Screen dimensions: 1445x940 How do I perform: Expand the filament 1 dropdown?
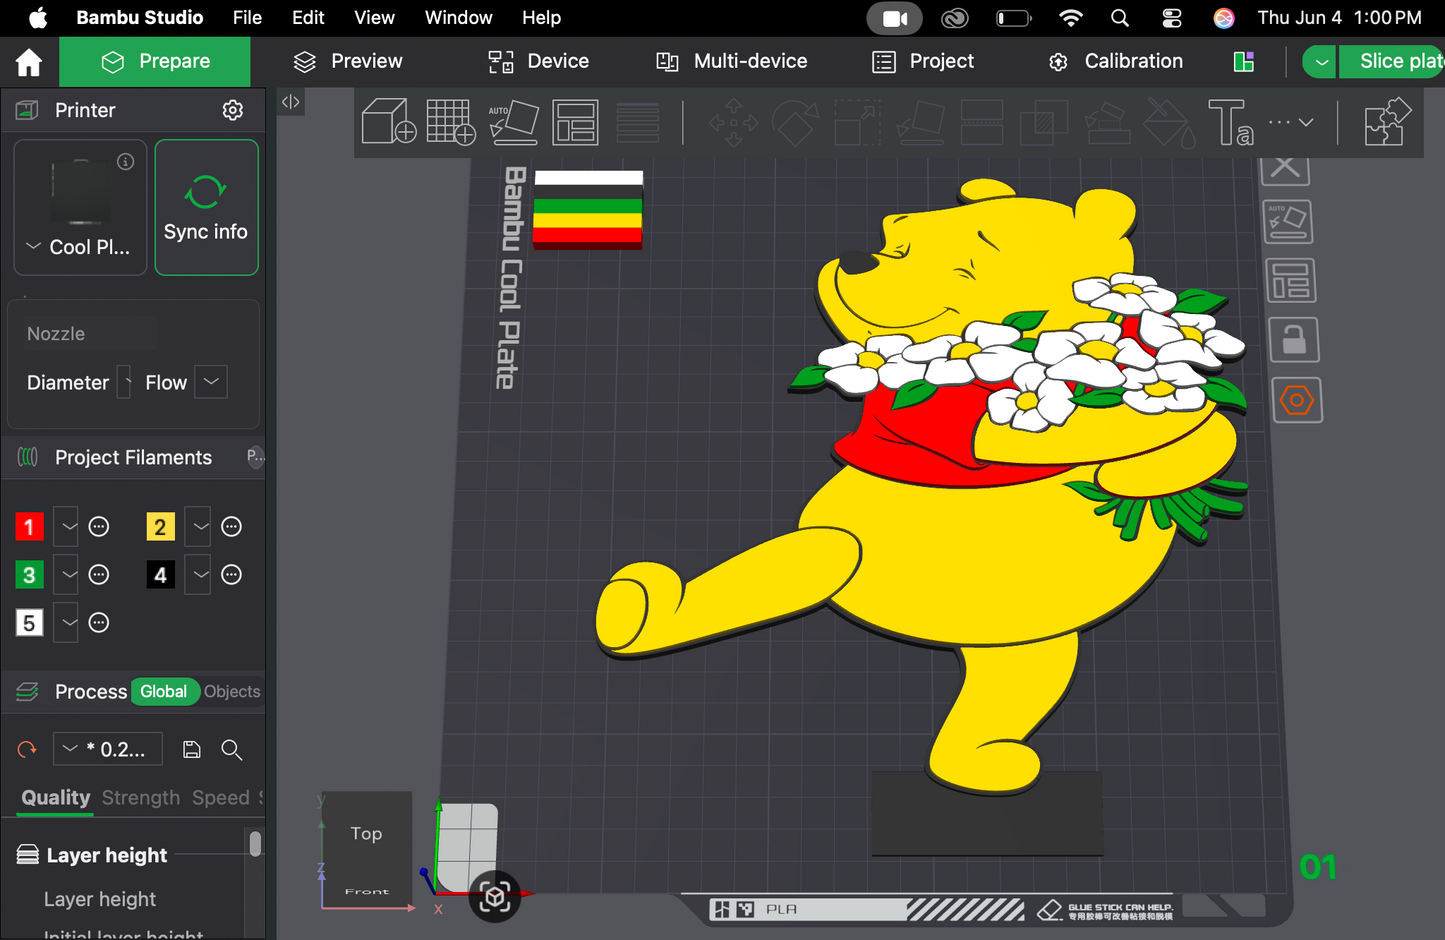(x=68, y=527)
